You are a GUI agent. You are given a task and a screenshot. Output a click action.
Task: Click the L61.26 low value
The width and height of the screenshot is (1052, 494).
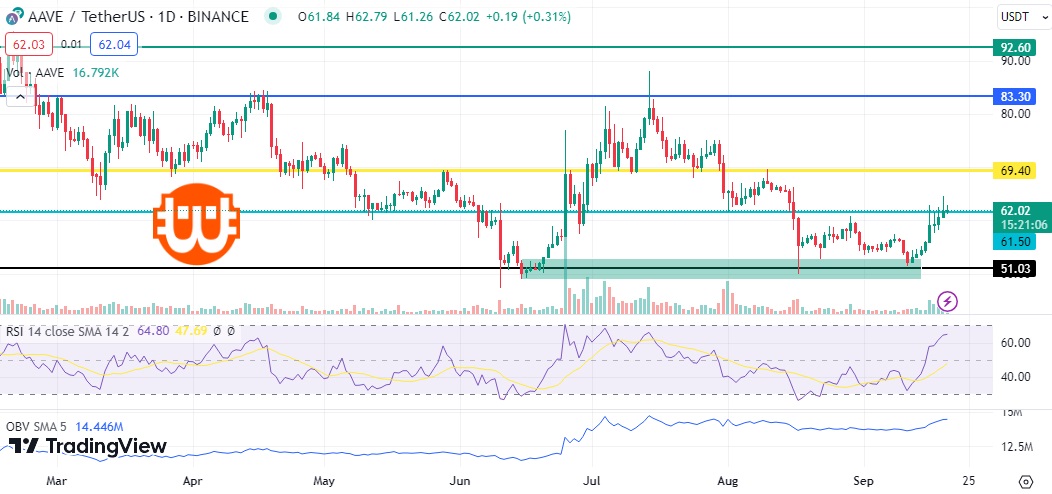pyautogui.click(x=415, y=16)
